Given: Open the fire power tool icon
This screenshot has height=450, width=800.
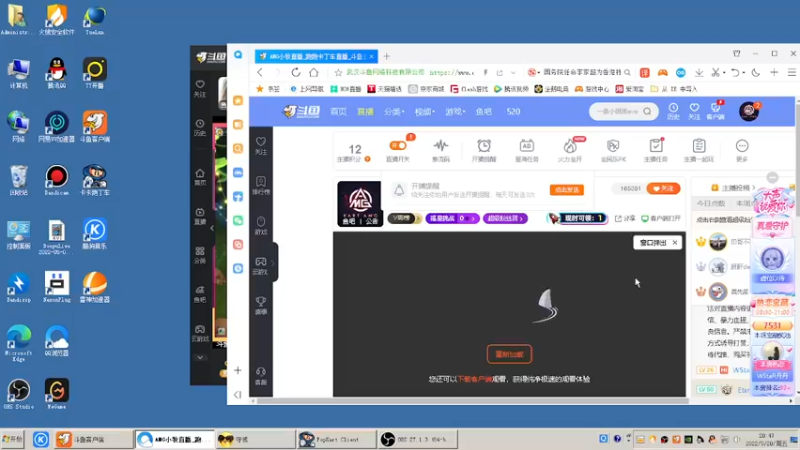Looking at the screenshot, I should pyautogui.click(x=569, y=150).
